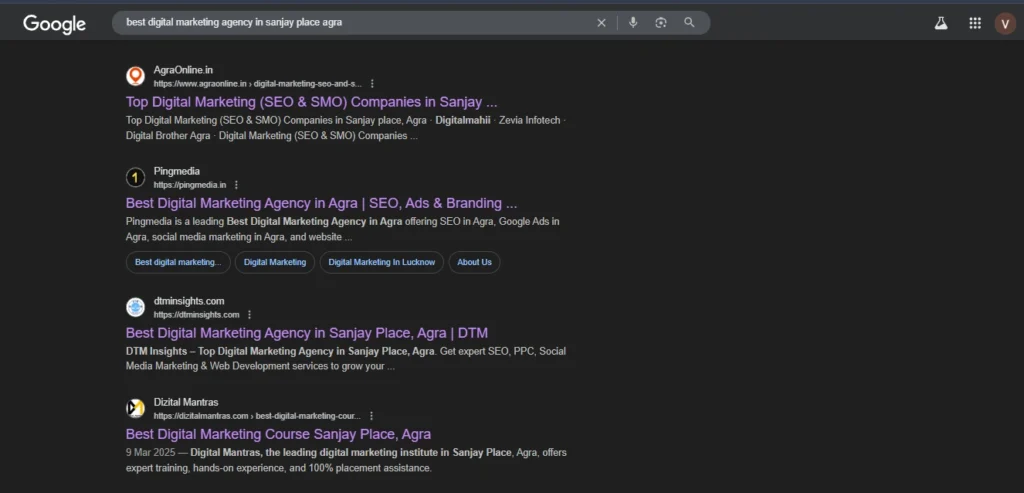Click the Pingmedia site favicon
The width and height of the screenshot is (1024, 493).
click(136, 178)
